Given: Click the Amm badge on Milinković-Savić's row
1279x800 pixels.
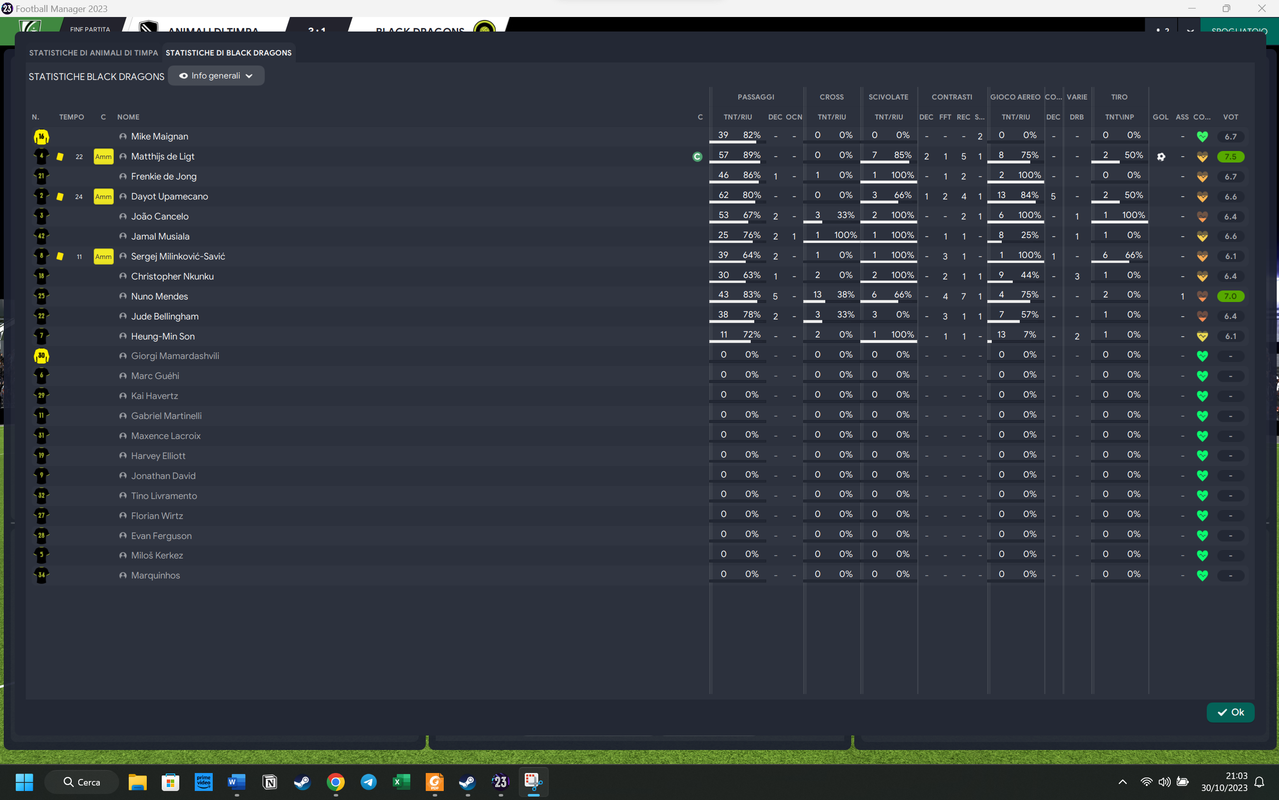Looking at the screenshot, I should click(x=103, y=256).
